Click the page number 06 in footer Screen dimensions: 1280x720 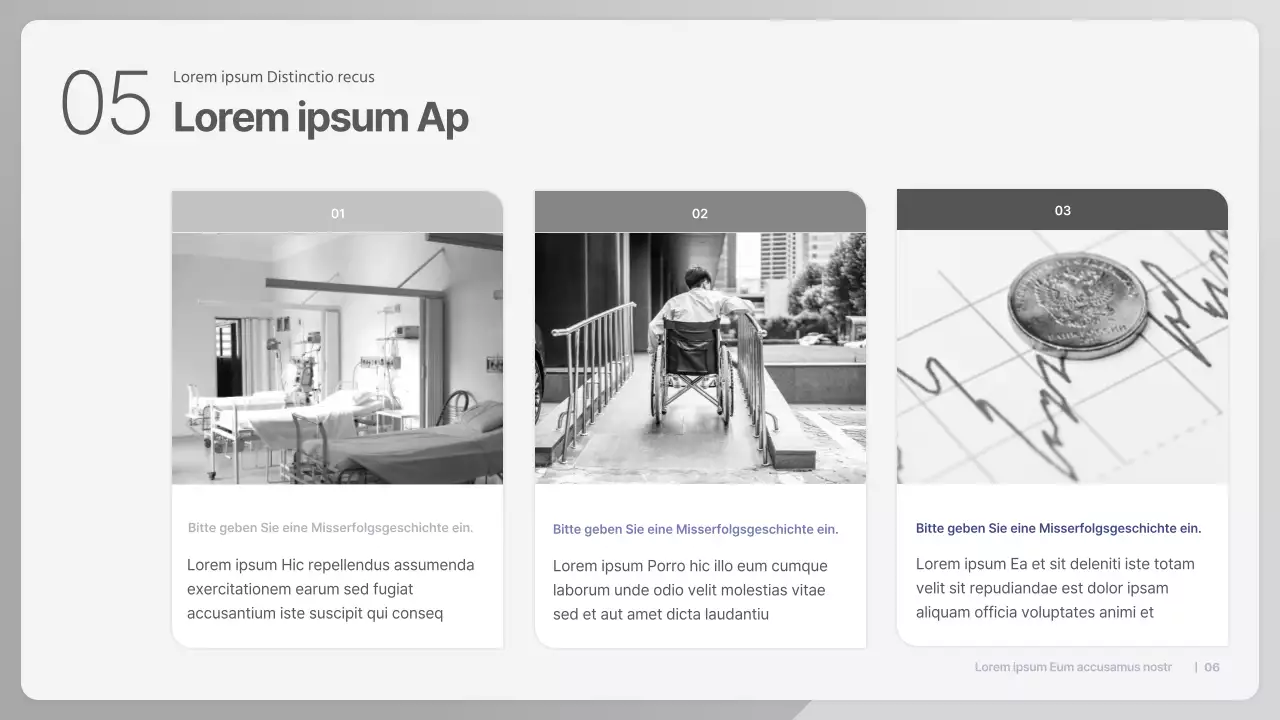point(1212,667)
